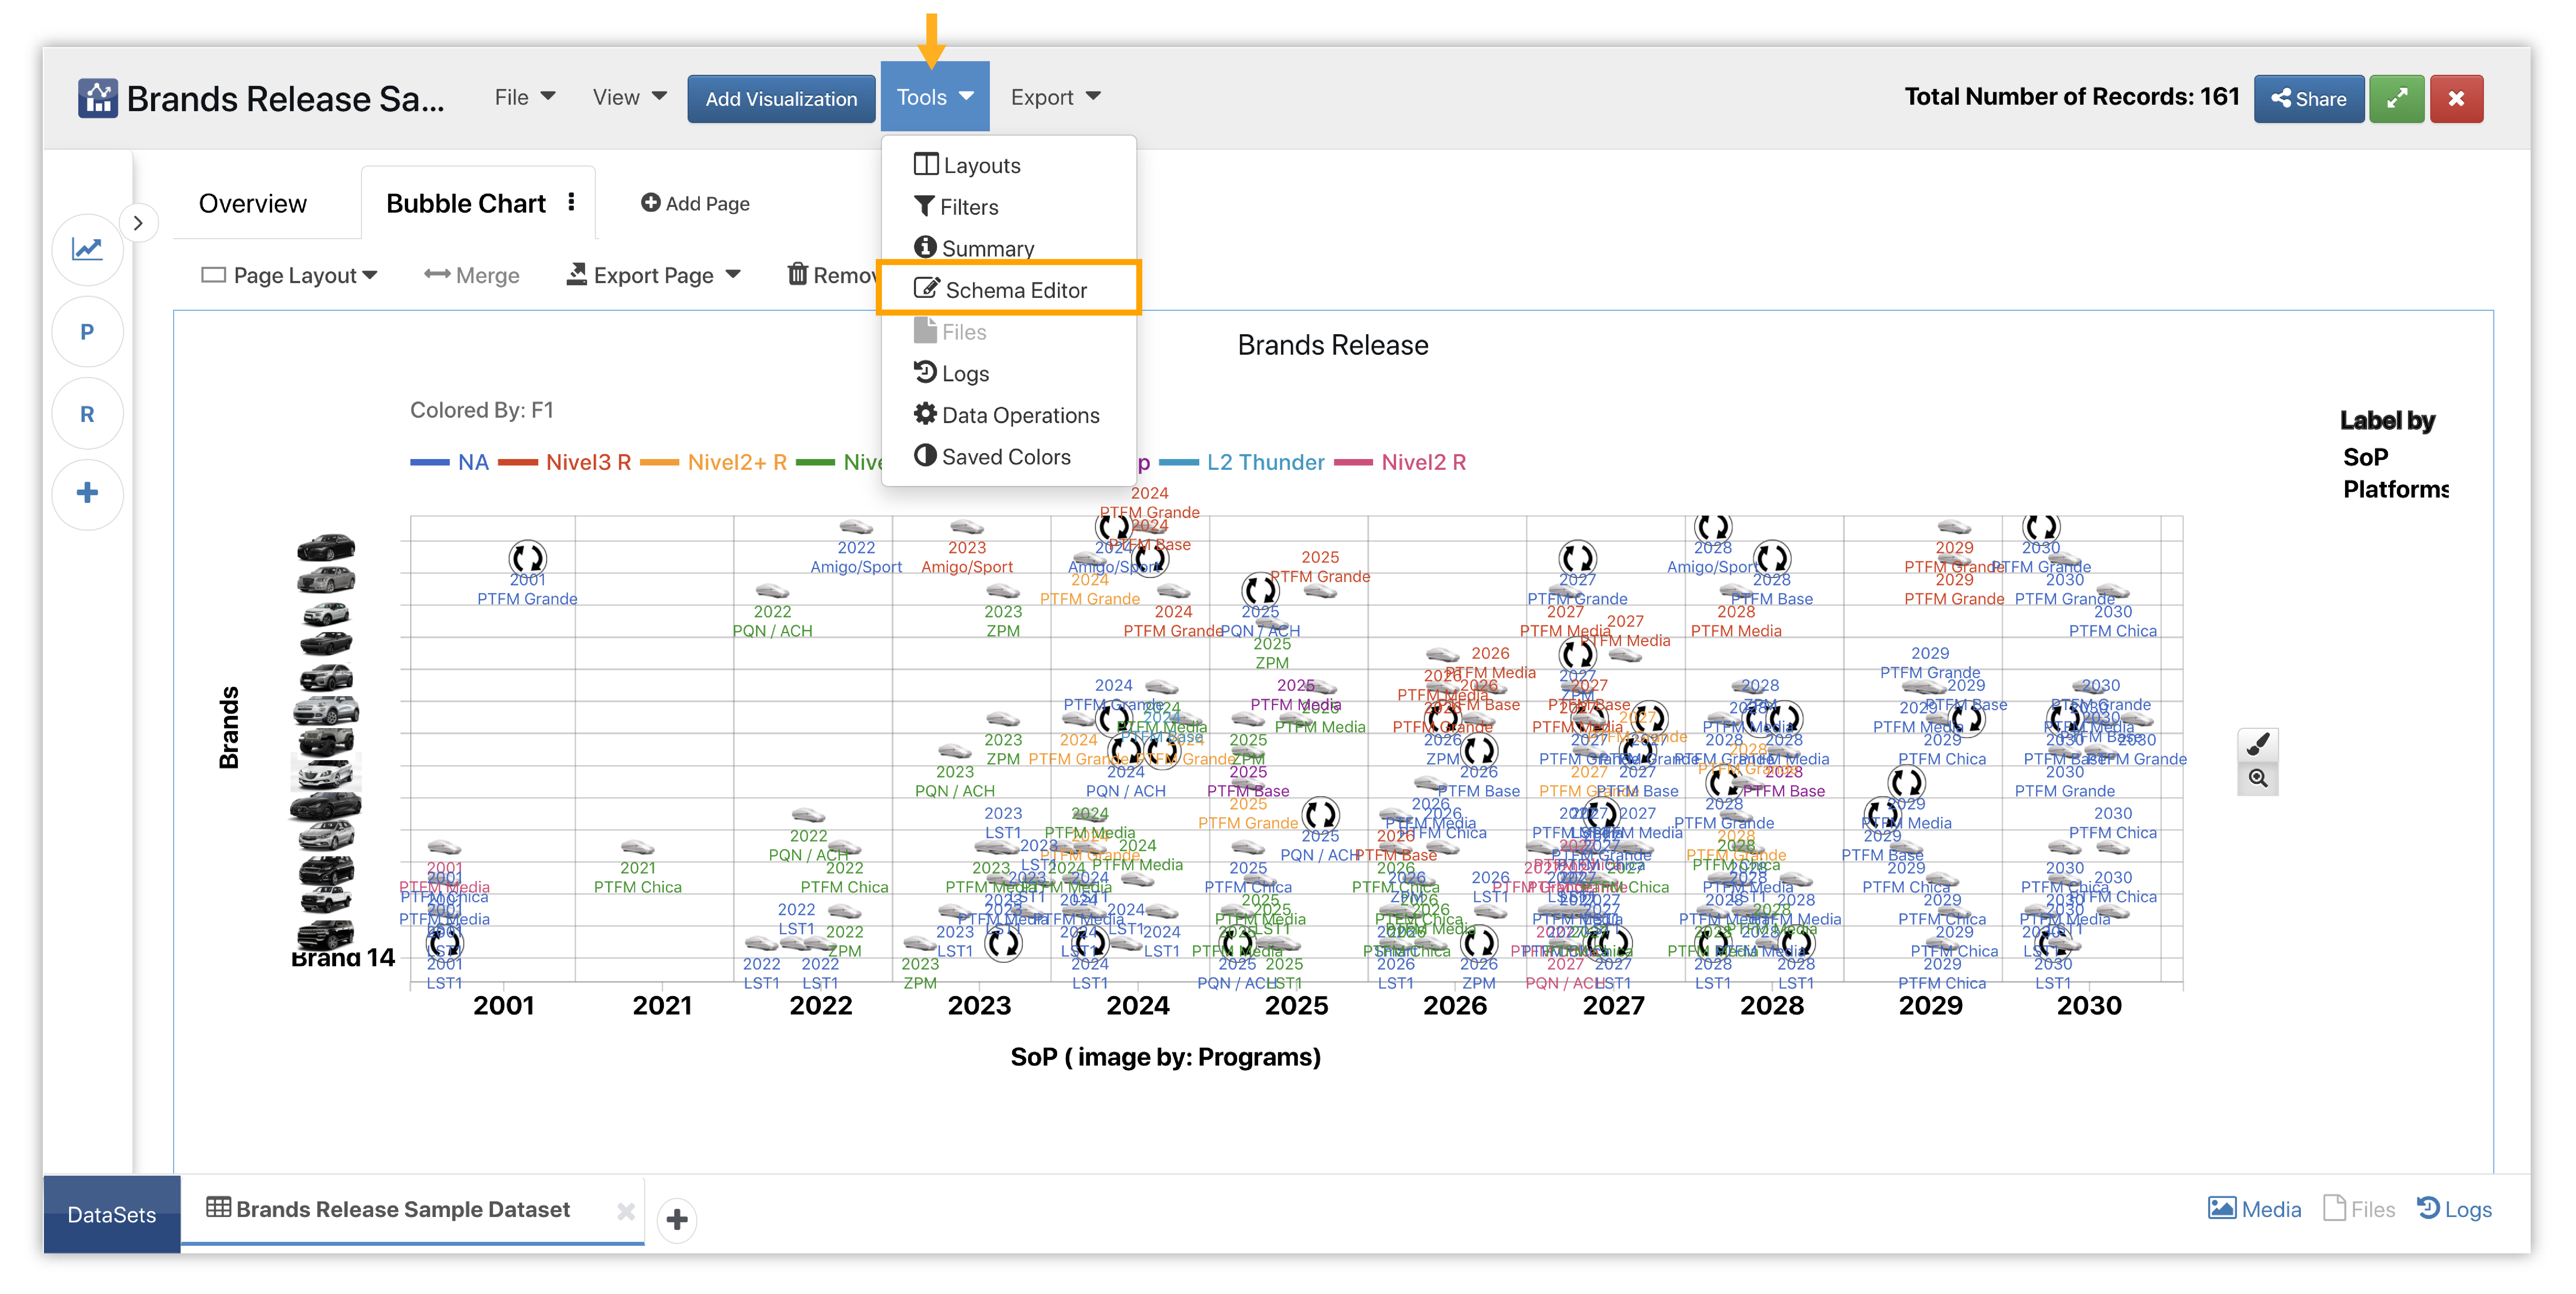Open the Tools dropdown menu
Viewport: 2576px width, 1294px height.
[934, 97]
